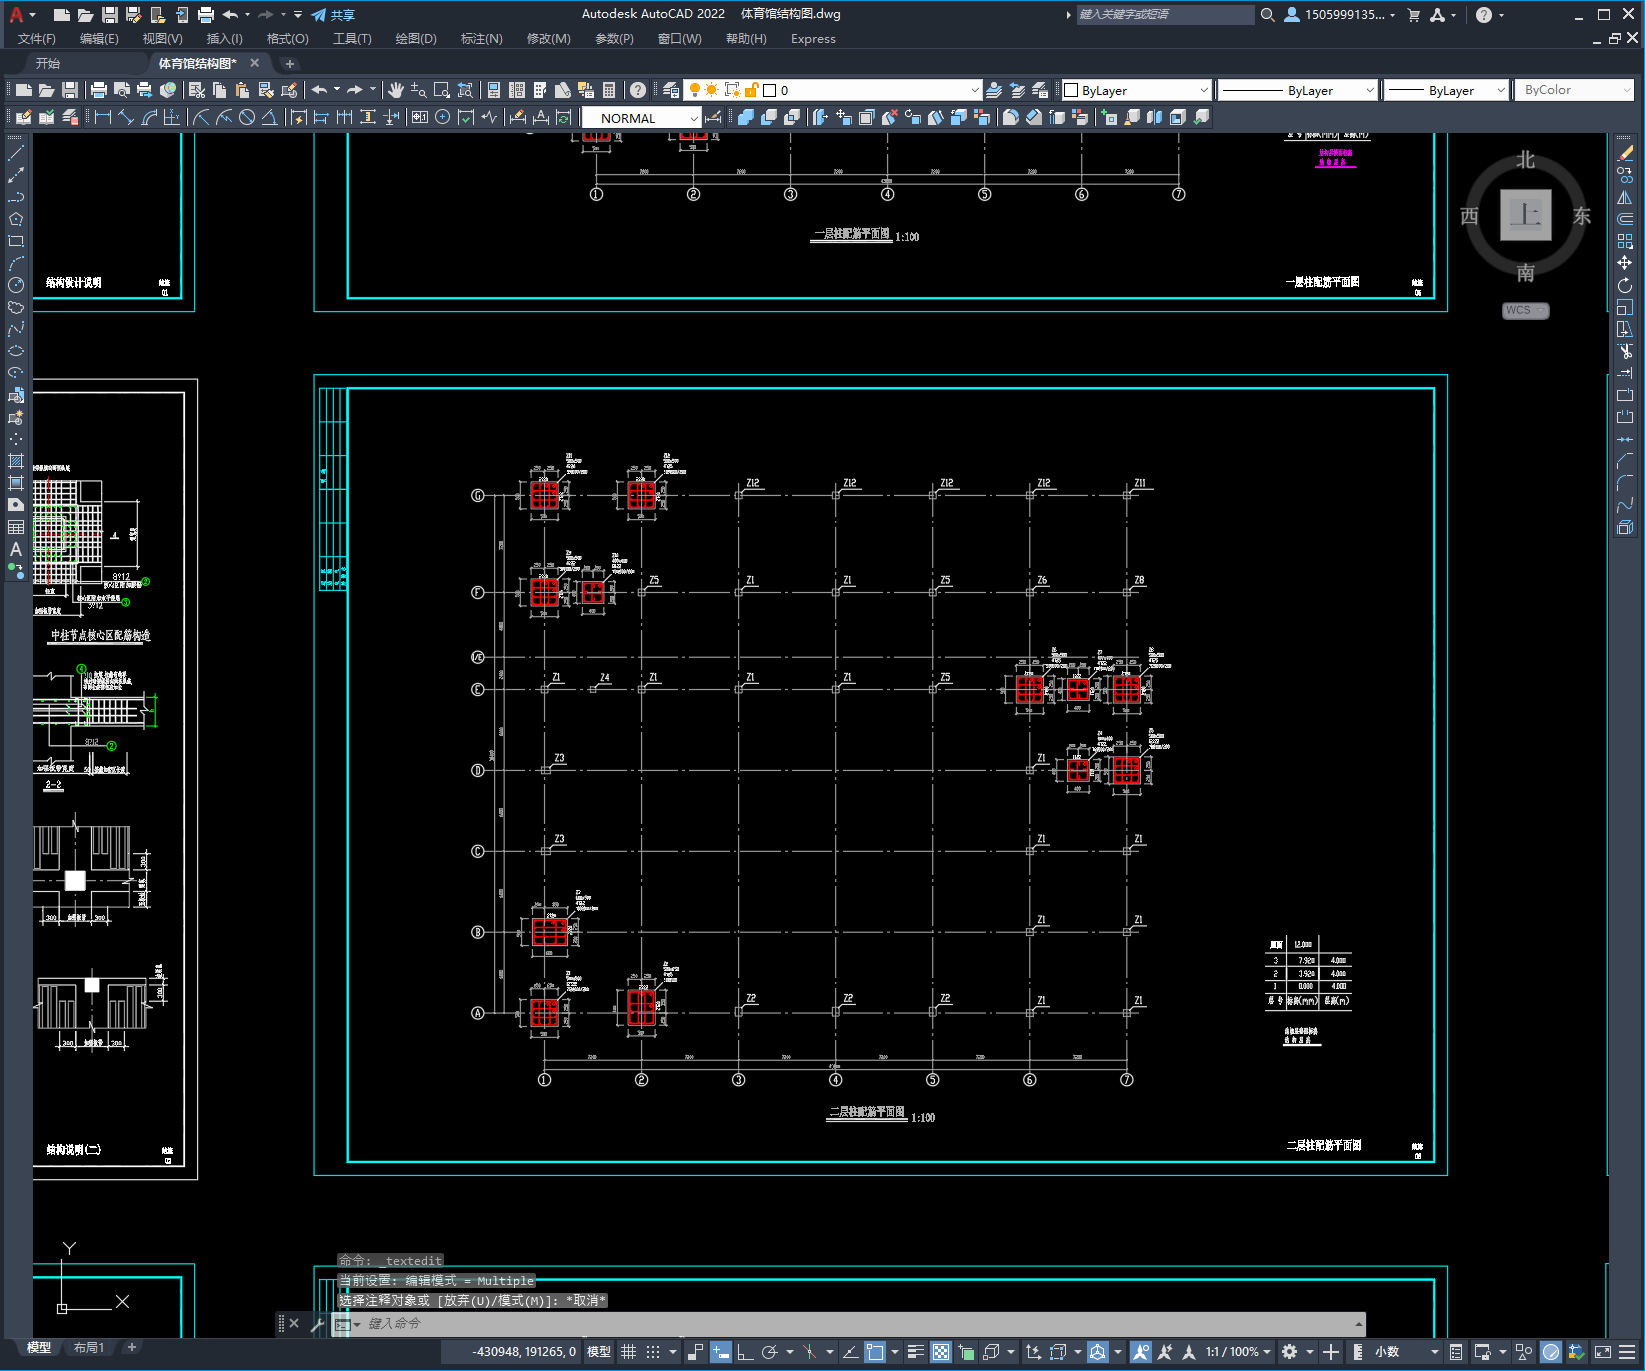The height and width of the screenshot is (1371, 1645).
Task: Select the Trim scissors tool
Action: pyautogui.click(x=1625, y=351)
